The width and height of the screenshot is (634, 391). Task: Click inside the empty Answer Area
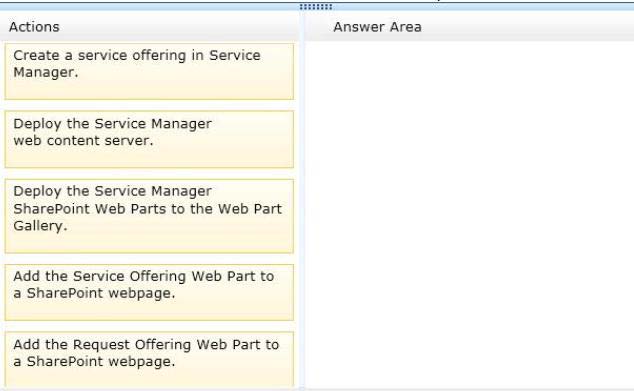[469, 214]
